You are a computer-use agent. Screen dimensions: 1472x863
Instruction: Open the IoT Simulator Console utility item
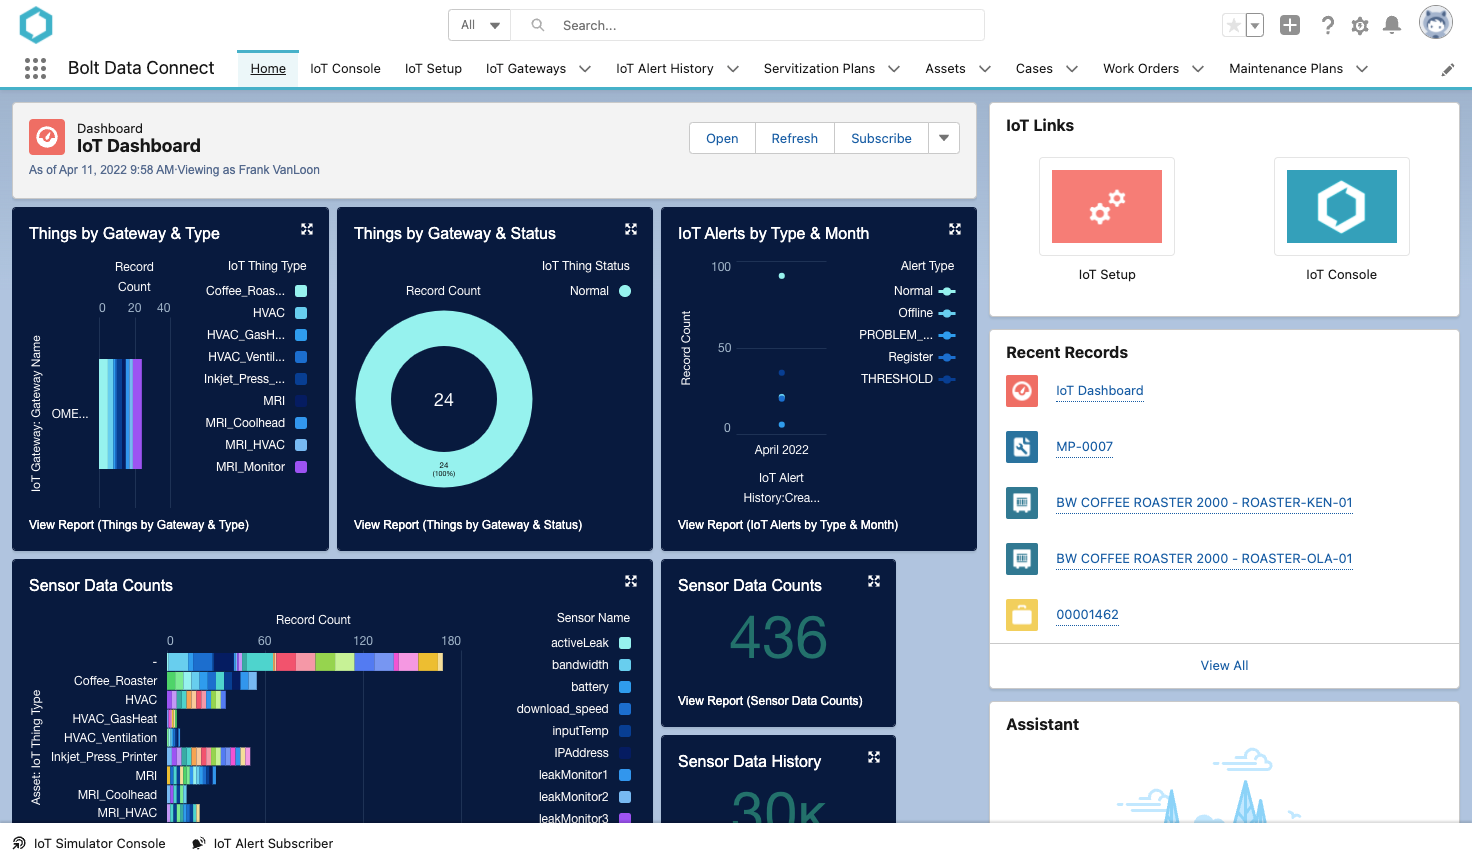[89, 843]
